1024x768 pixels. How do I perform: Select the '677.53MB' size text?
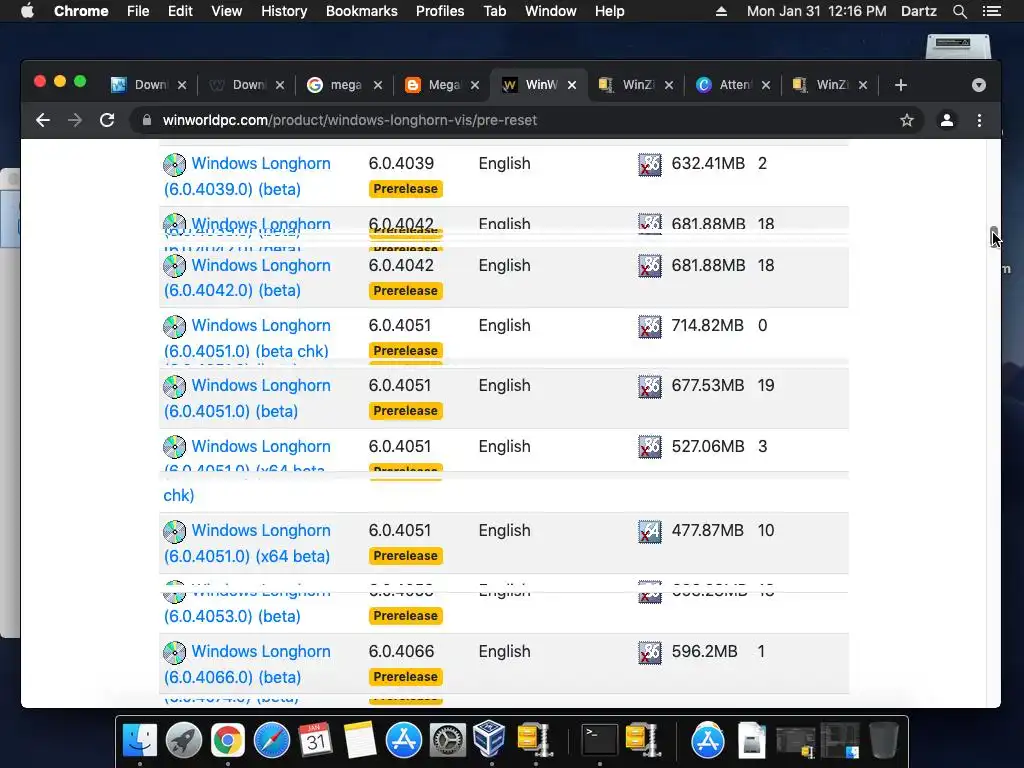pyautogui.click(x=708, y=385)
